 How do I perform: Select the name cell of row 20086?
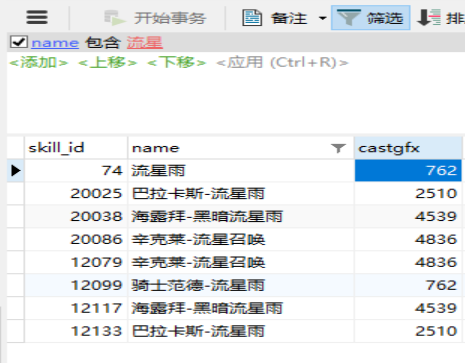click(x=241, y=240)
